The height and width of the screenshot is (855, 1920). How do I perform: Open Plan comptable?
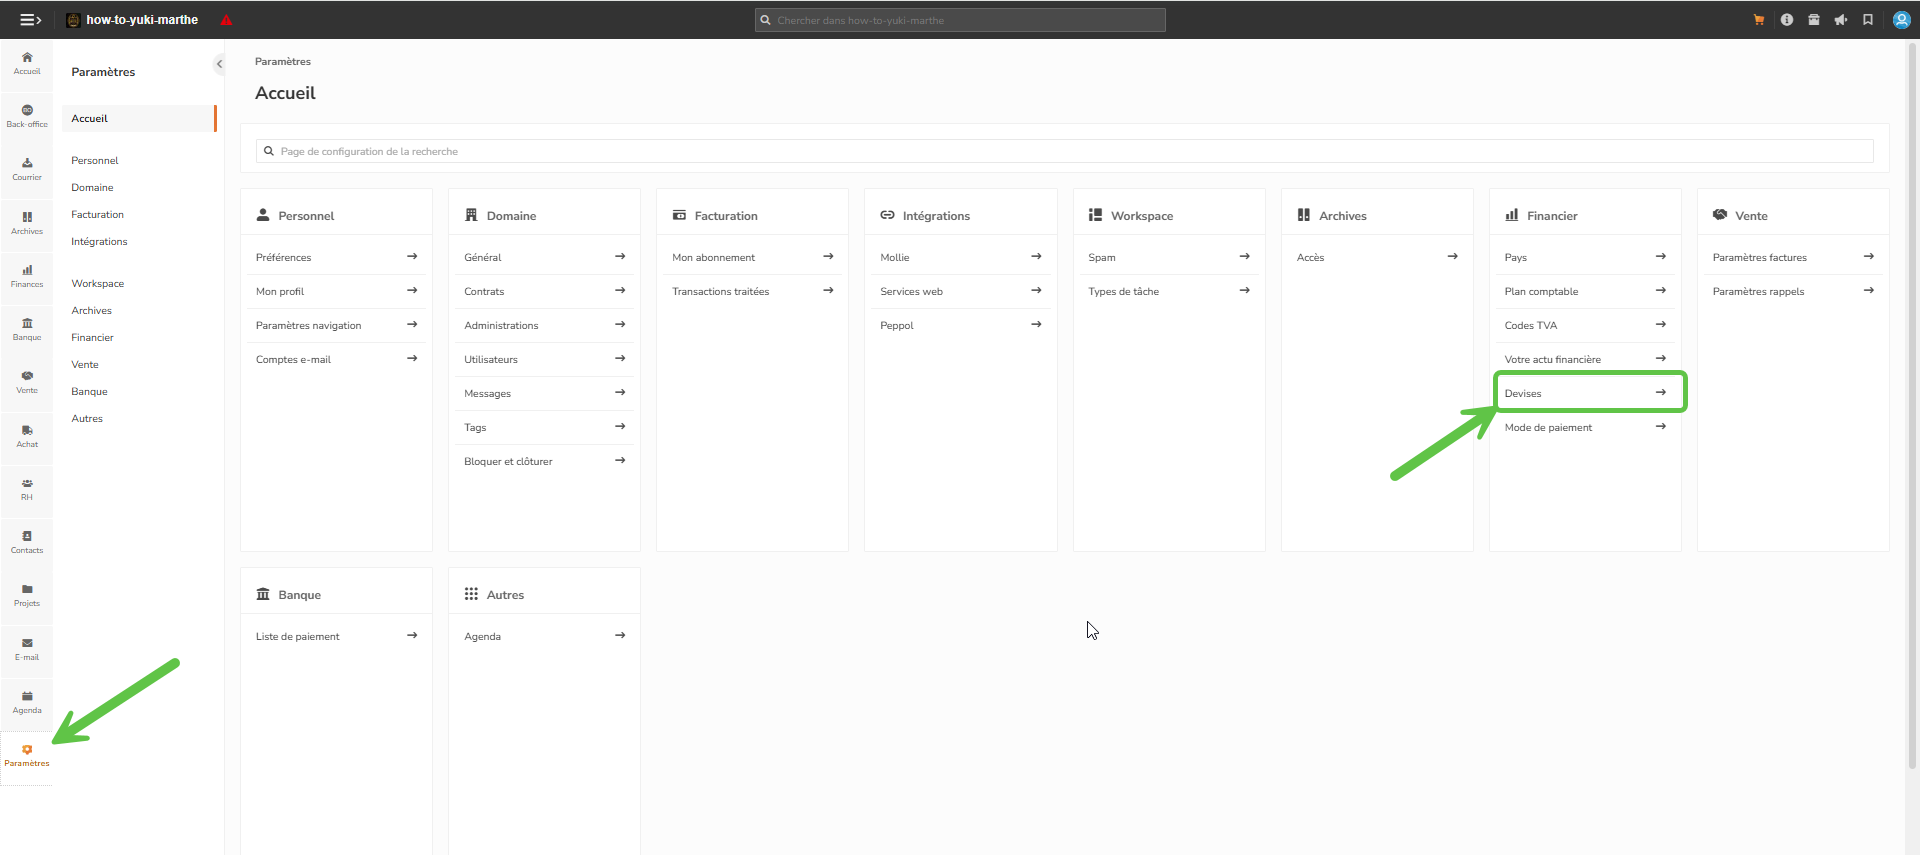pyautogui.click(x=1585, y=291)
